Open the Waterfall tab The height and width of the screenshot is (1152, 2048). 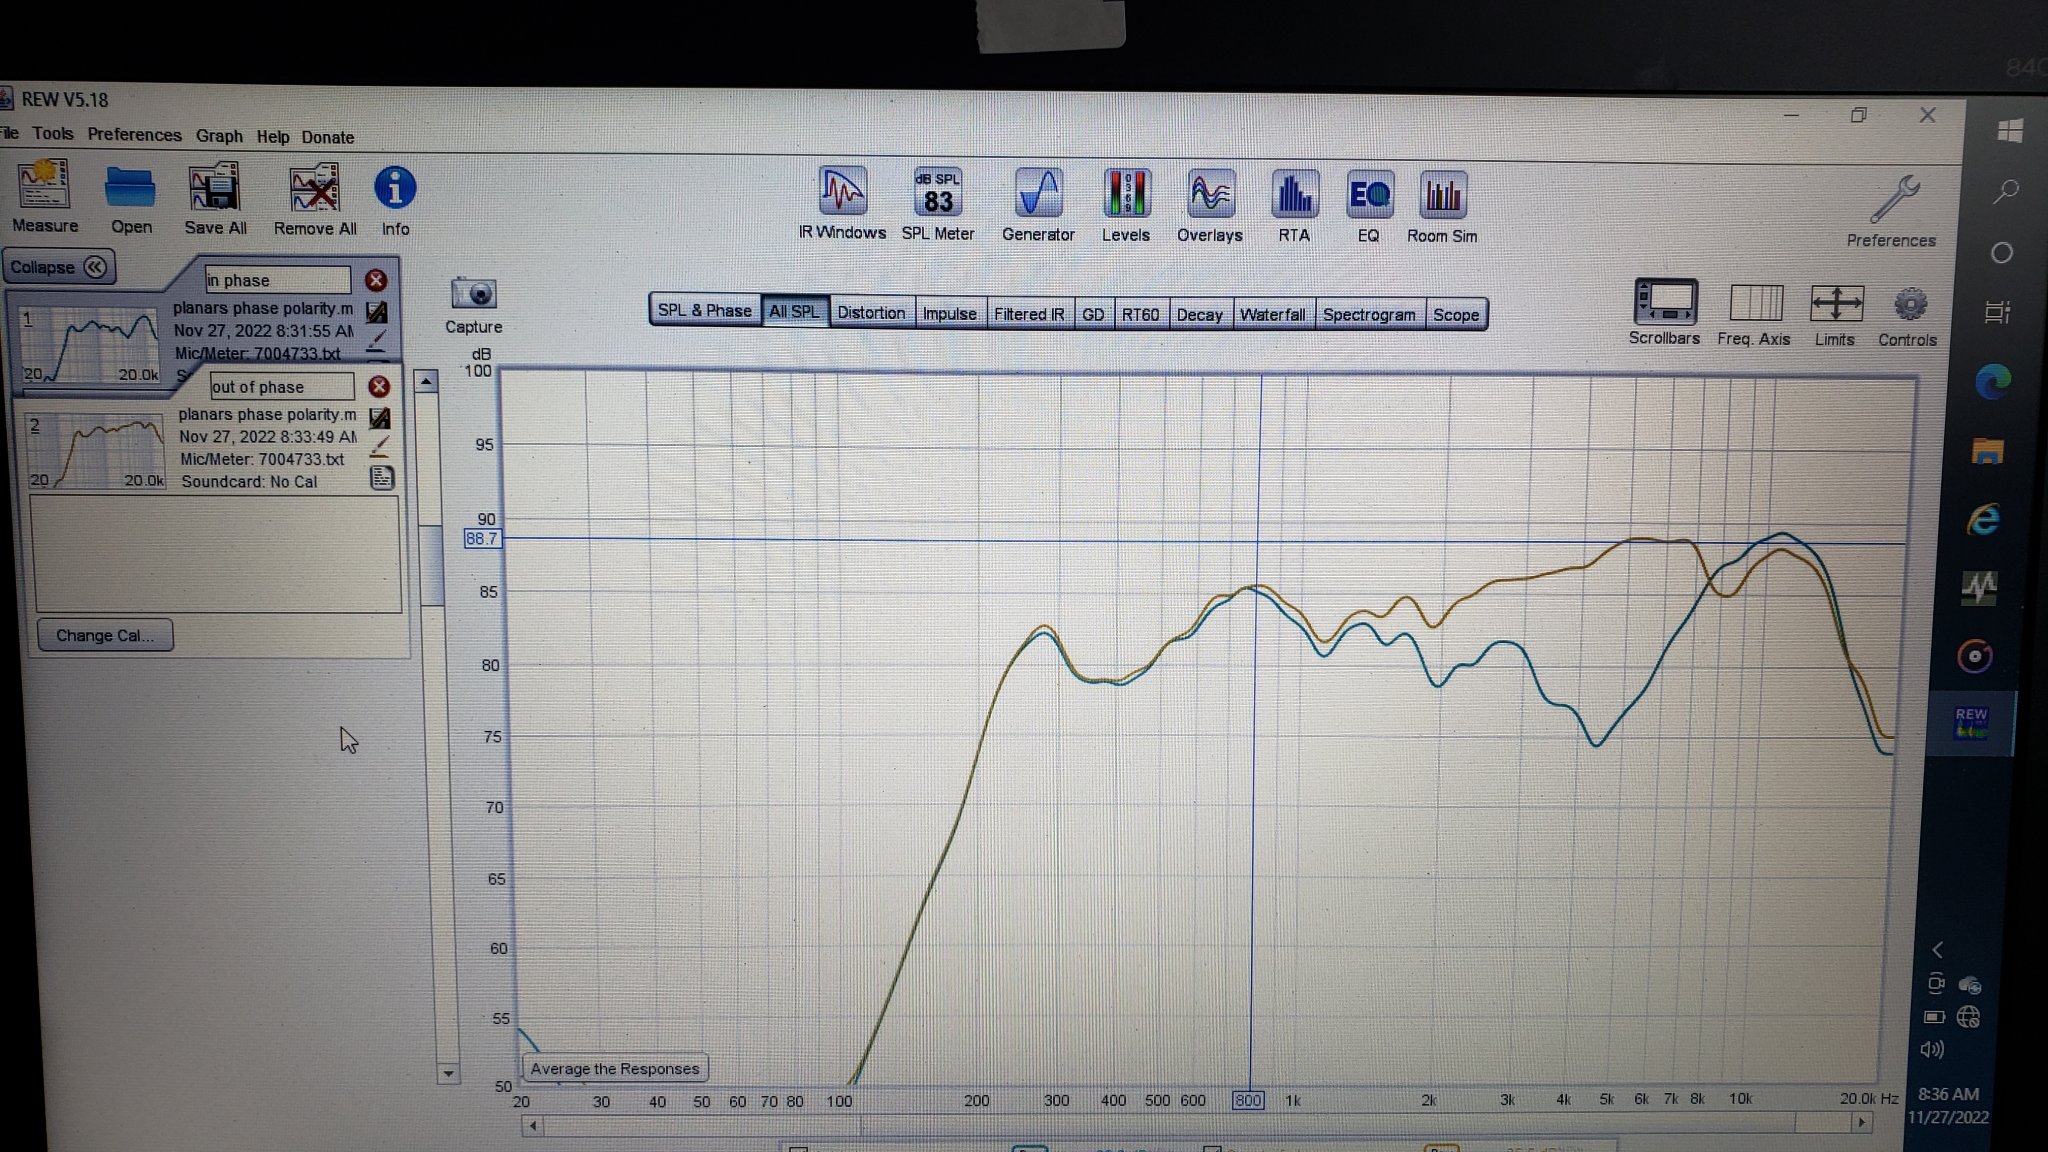pos(1273,315)
